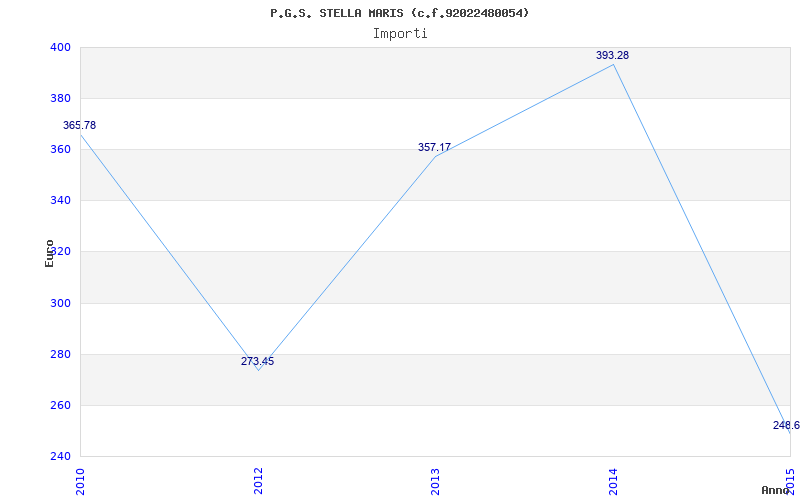Click the 380 y-axis value

(x=60, y=98)
